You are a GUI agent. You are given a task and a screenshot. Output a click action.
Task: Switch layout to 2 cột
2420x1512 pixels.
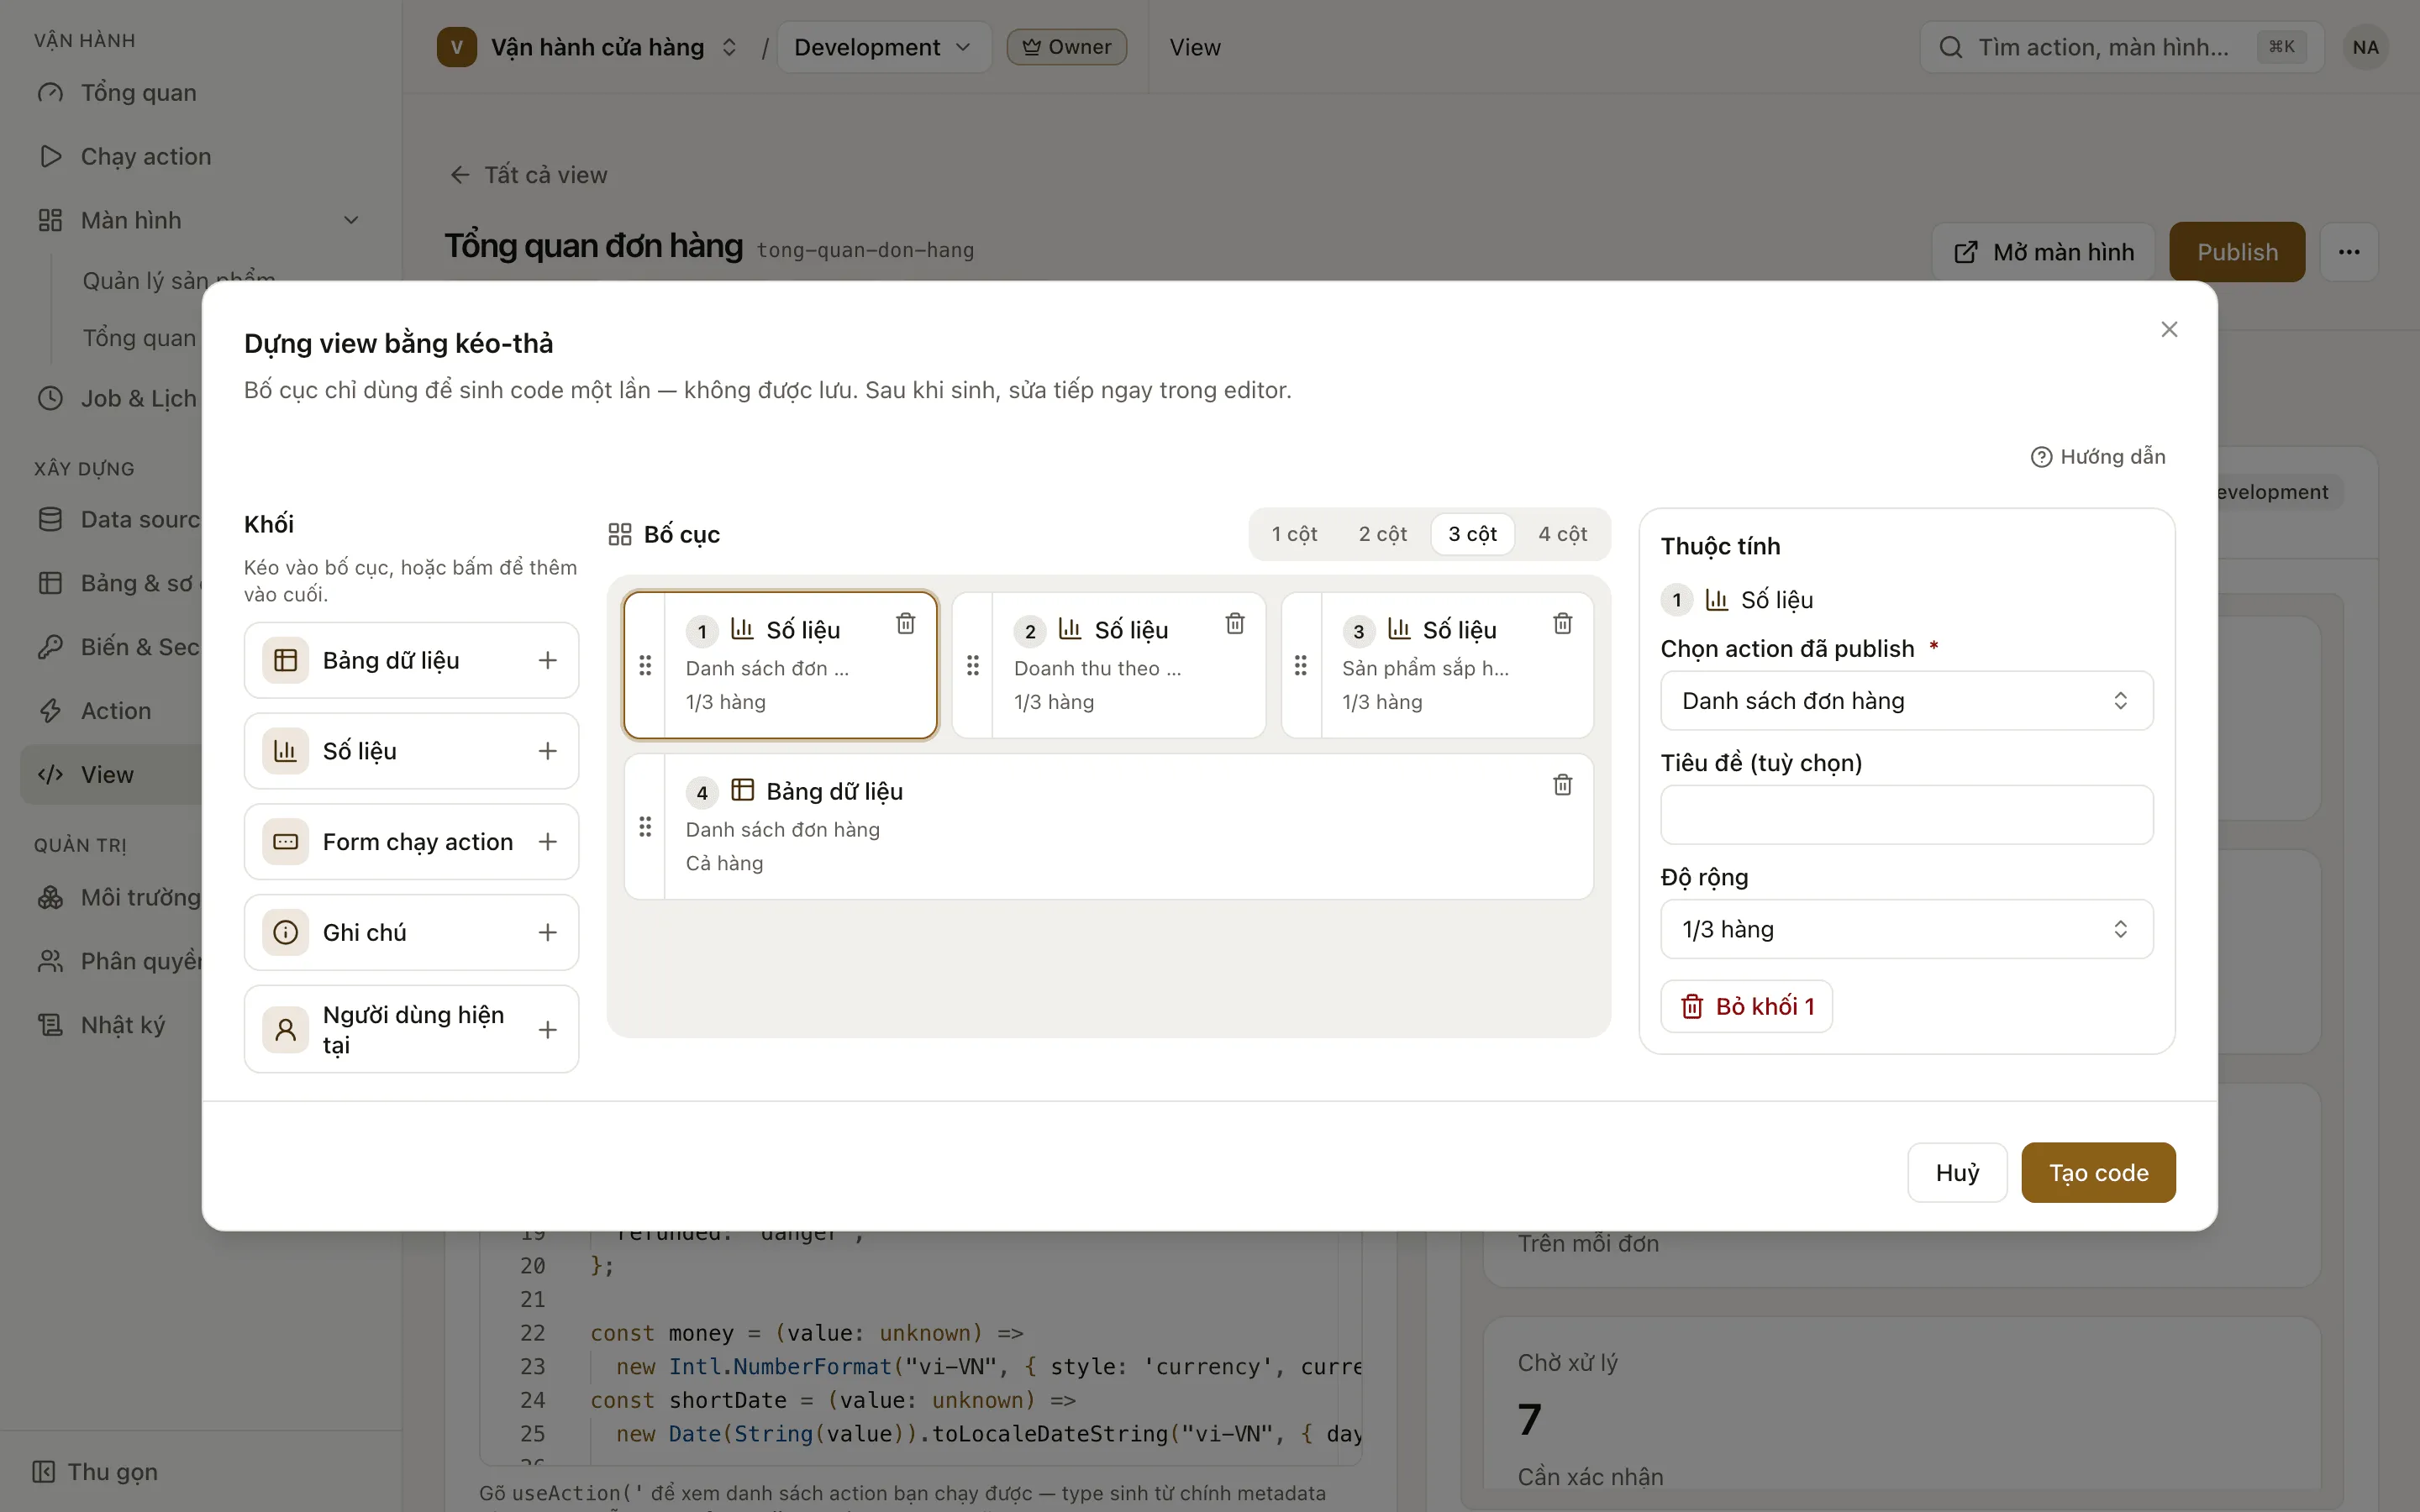pyautogui.click(x=1382, y=534)
